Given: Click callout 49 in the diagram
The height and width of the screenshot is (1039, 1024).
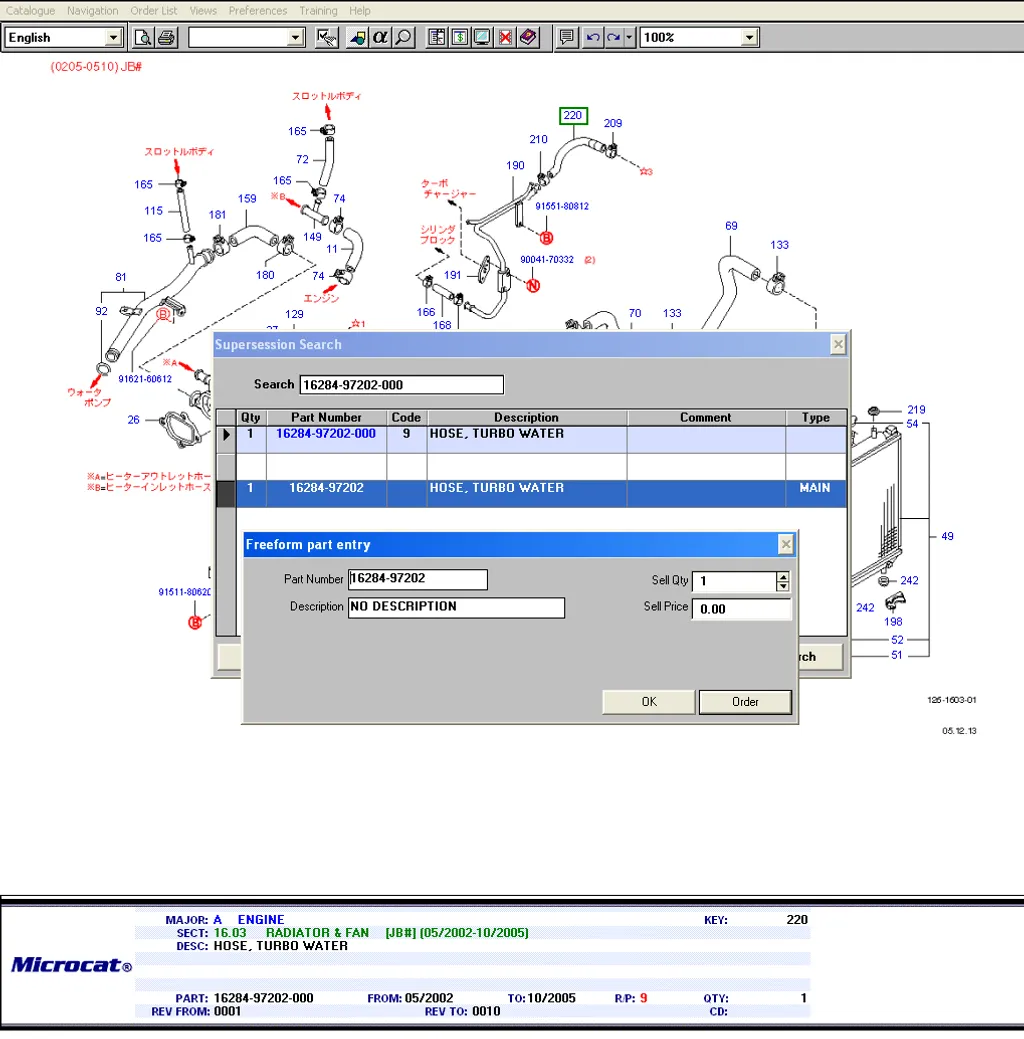Looking at the screenshot, I should [x=947, y=536].
